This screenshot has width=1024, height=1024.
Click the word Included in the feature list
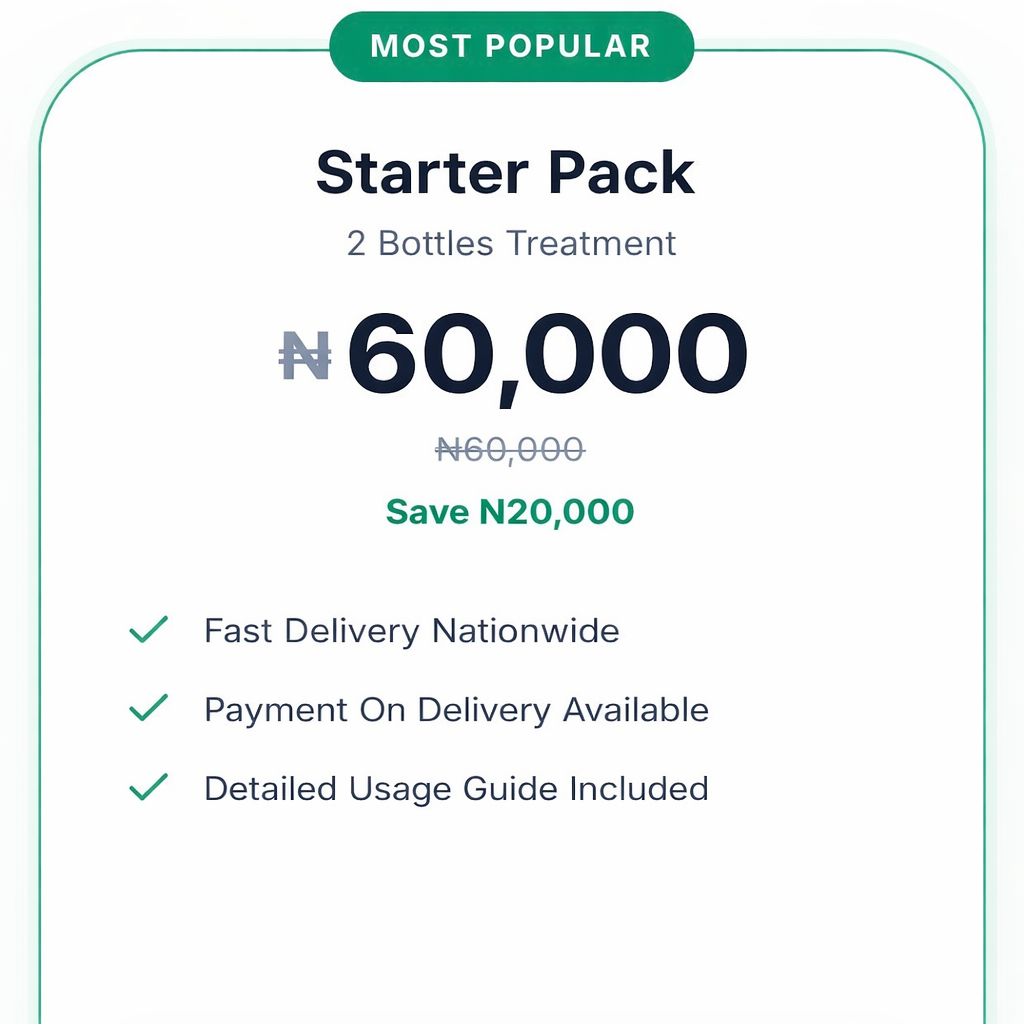639,789
